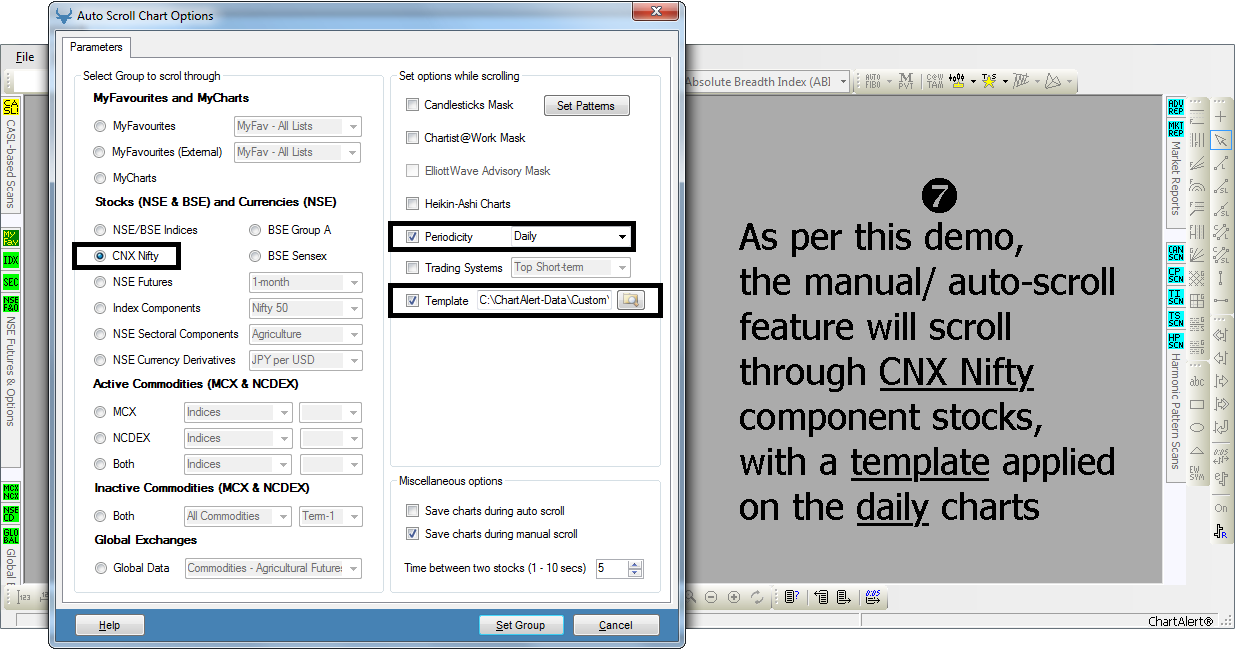Select the triangle drawing tool
This screenshot has width=1235, height=650.
pos(1197,451)
